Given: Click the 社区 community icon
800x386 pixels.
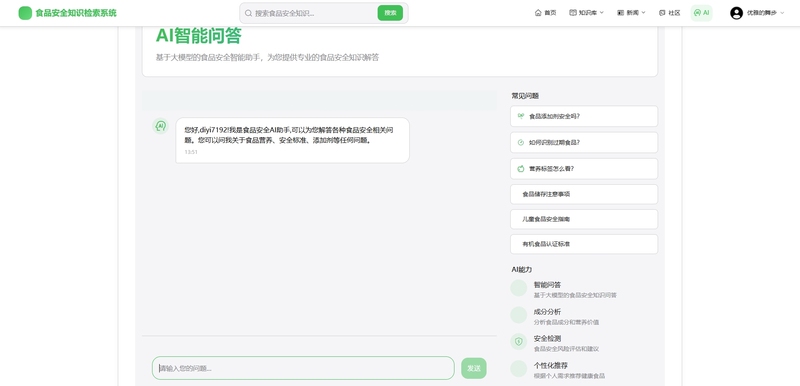Looking at the screenshot, I should (662, 13).
